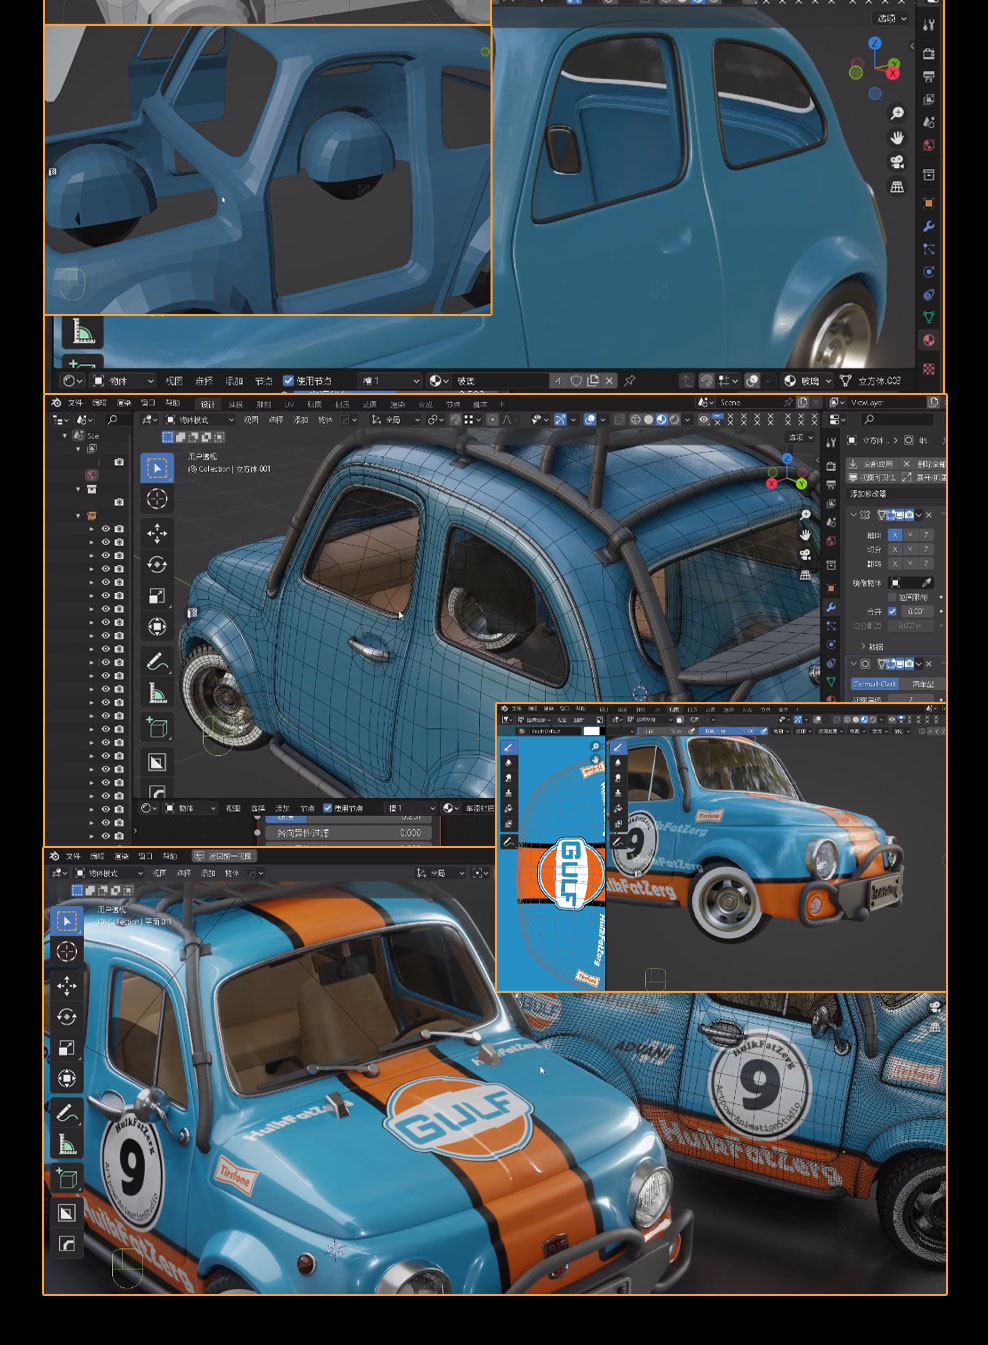The image size is (988, 1345).
Task: Choose the Rotate tool in middle Blender window
Action: [157, 564]
